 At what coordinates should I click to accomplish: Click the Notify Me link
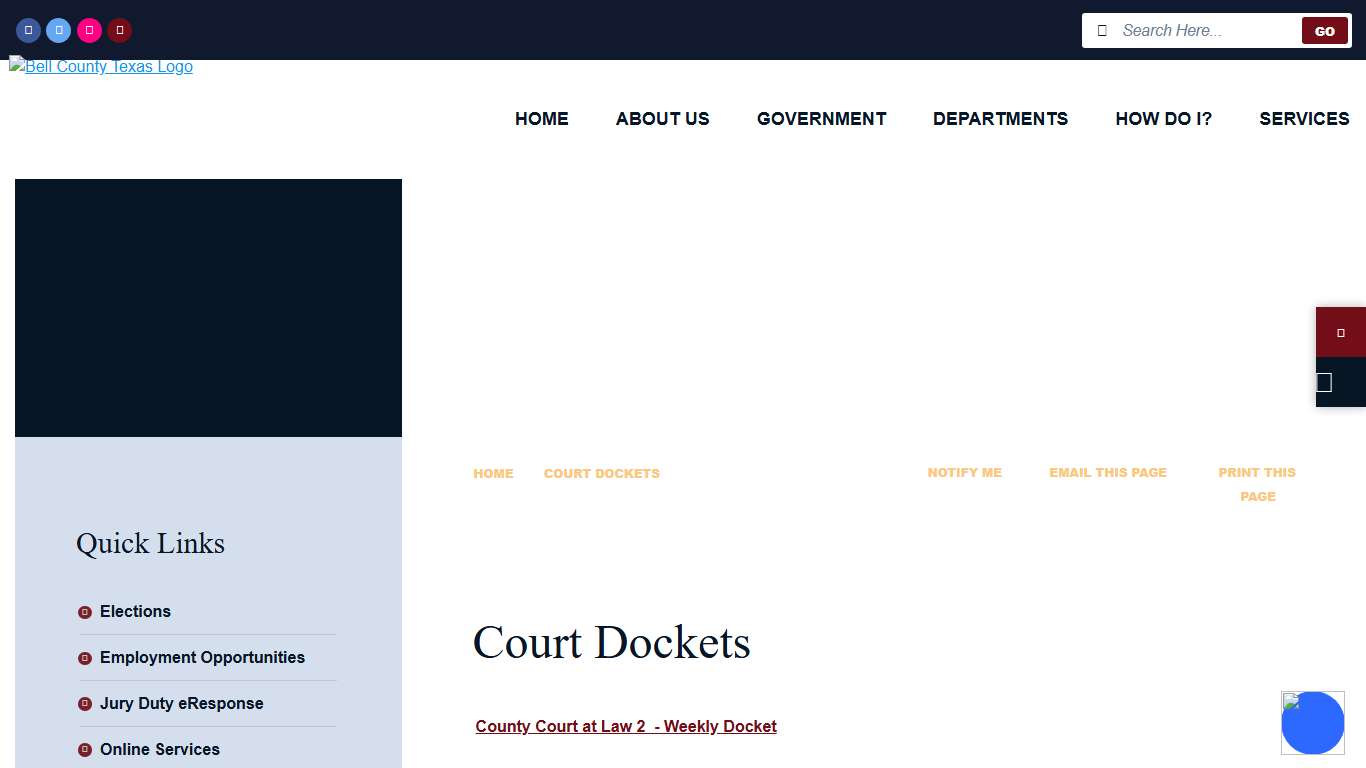(964, 473)
